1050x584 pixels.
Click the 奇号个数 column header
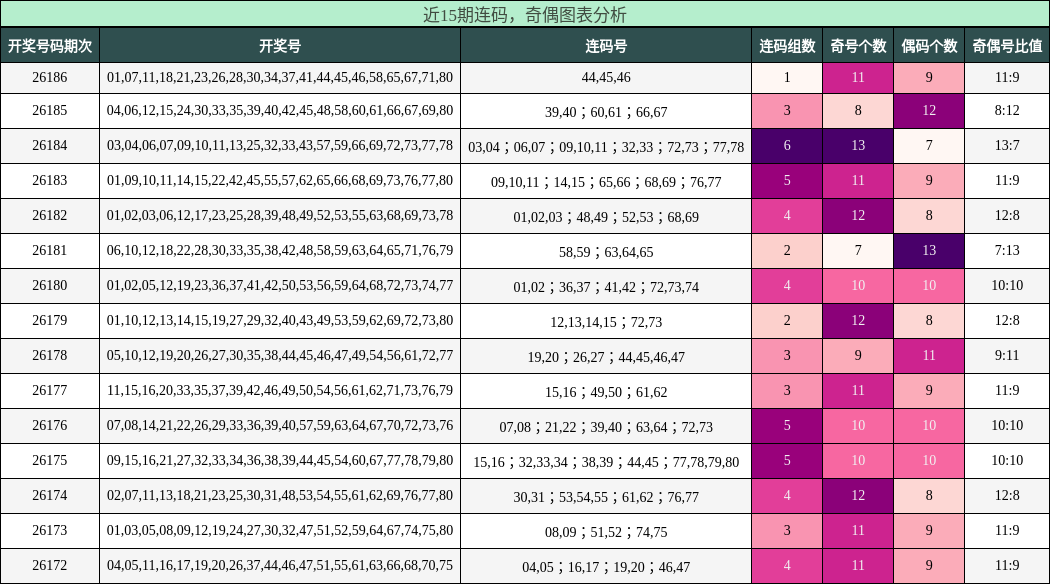[858, 46]
